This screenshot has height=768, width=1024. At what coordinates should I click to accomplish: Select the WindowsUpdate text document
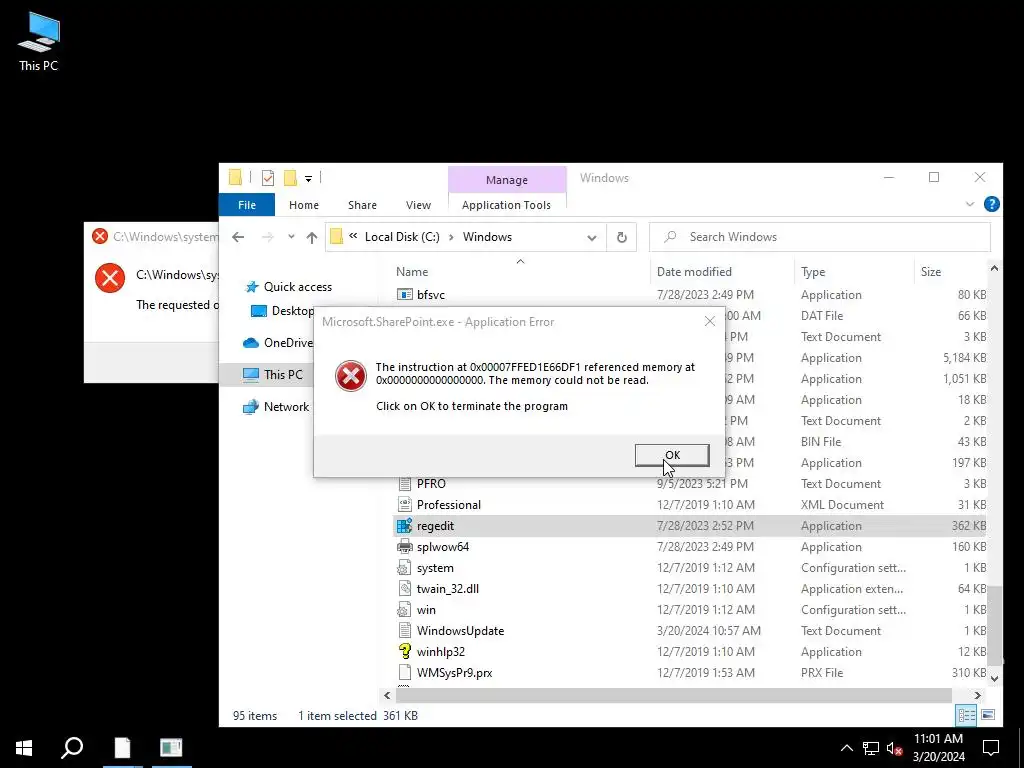(460, 631)
